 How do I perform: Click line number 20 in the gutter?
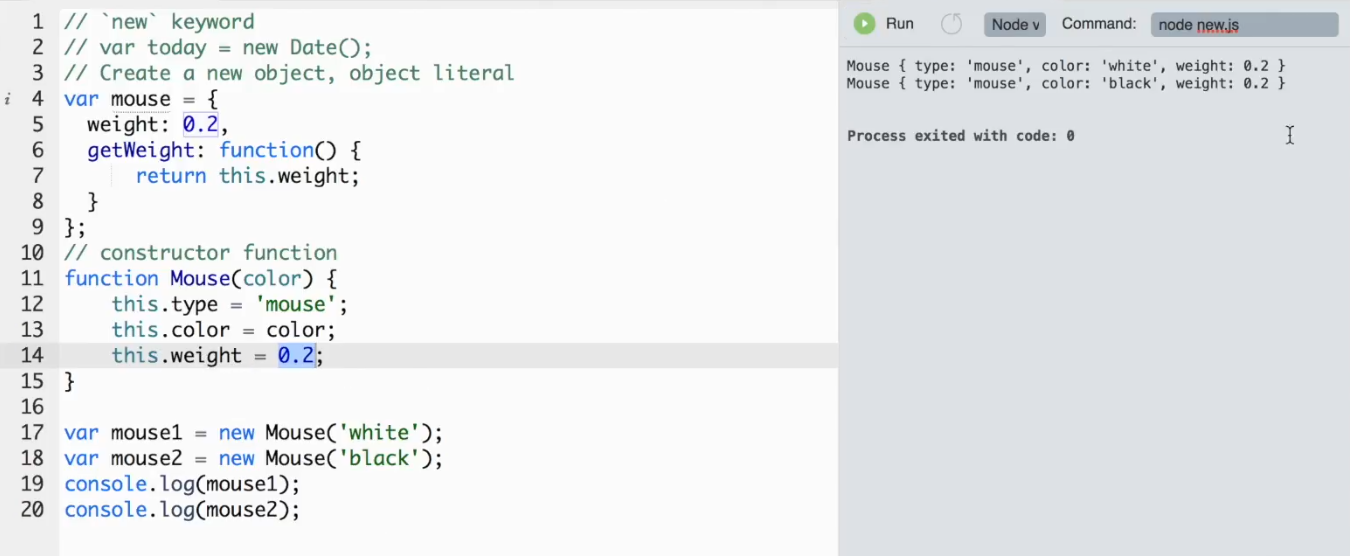(x=32, y=510)
